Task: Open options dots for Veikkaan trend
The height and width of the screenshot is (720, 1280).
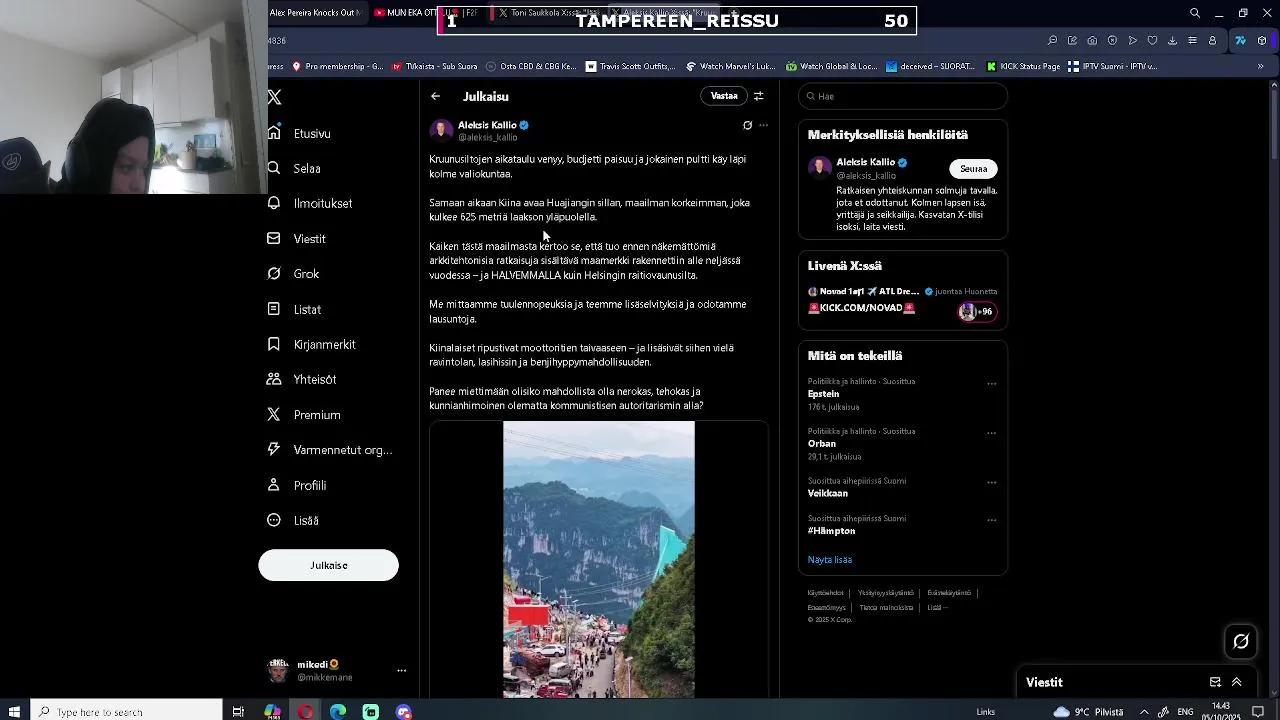Action: tap(992, 482)
